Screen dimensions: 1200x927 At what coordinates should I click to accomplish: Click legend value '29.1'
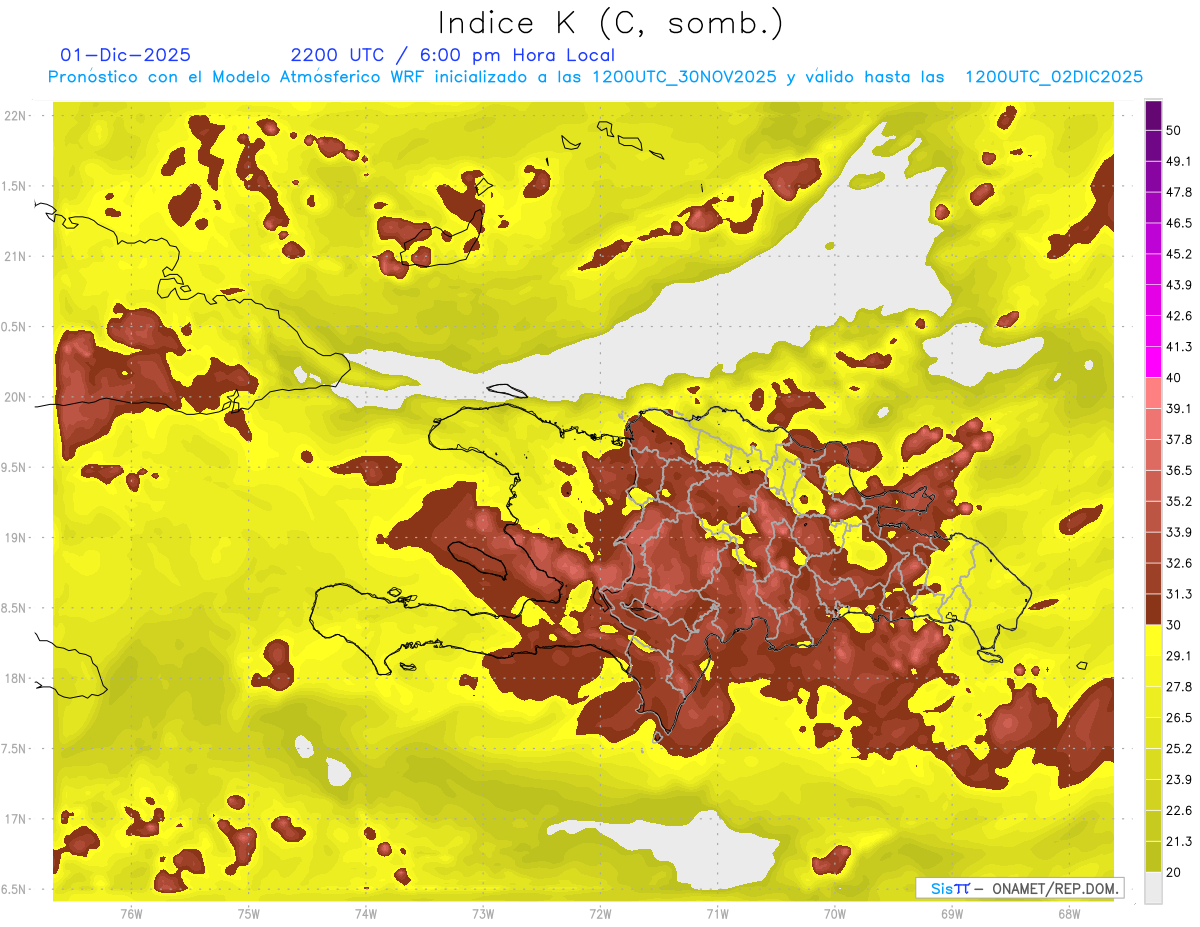pos(1178,656)
